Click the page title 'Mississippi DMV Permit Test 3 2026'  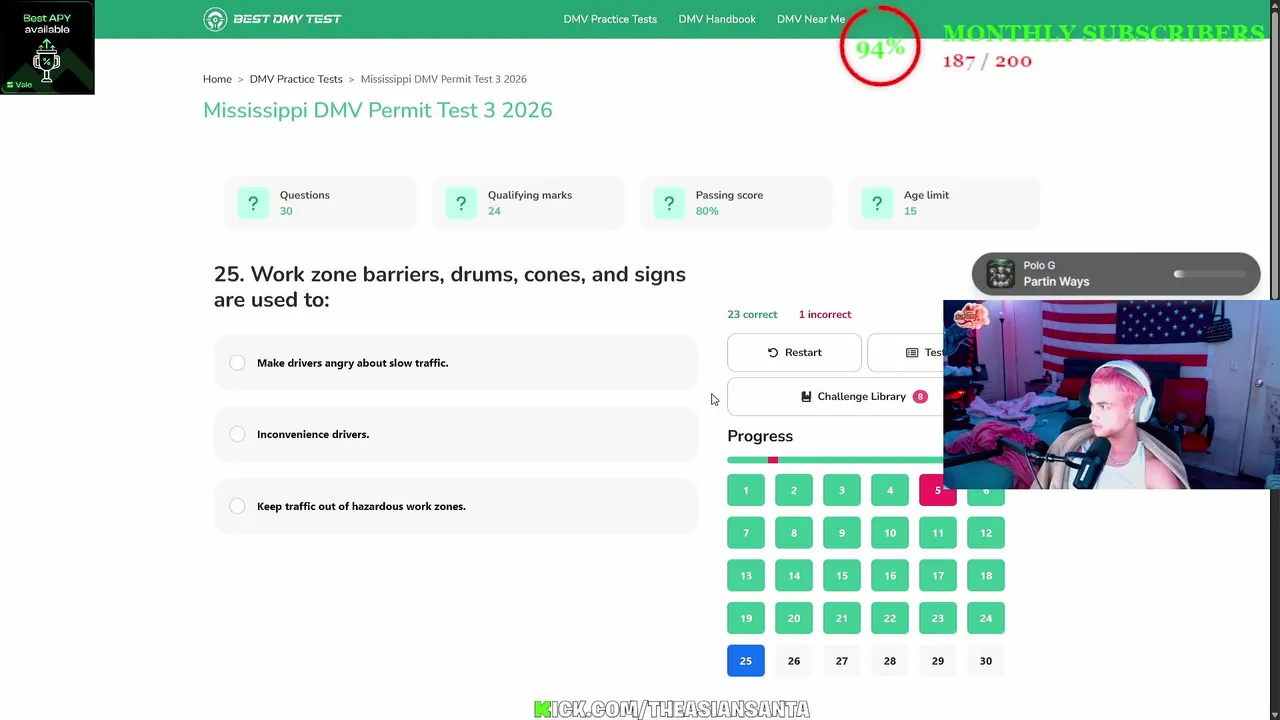click(378, 110)
